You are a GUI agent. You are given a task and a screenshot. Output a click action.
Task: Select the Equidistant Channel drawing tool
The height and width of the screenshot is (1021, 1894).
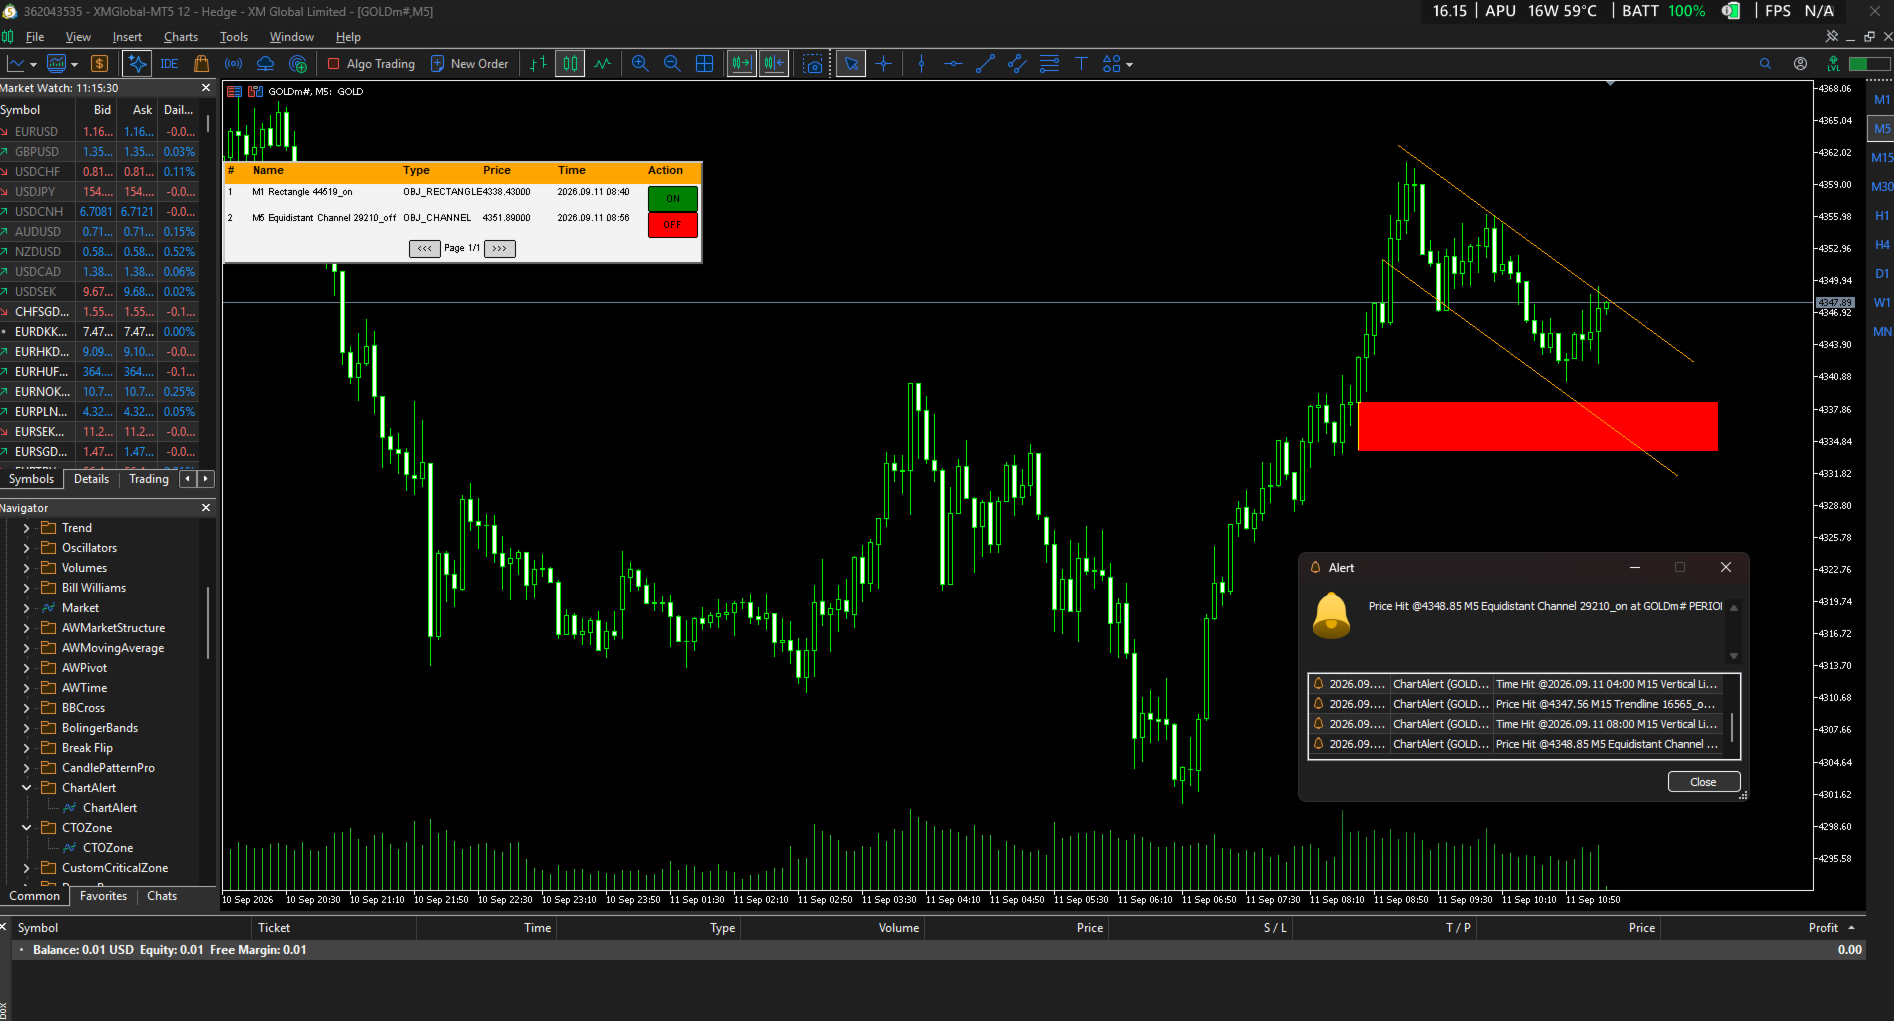point(1017,64)
